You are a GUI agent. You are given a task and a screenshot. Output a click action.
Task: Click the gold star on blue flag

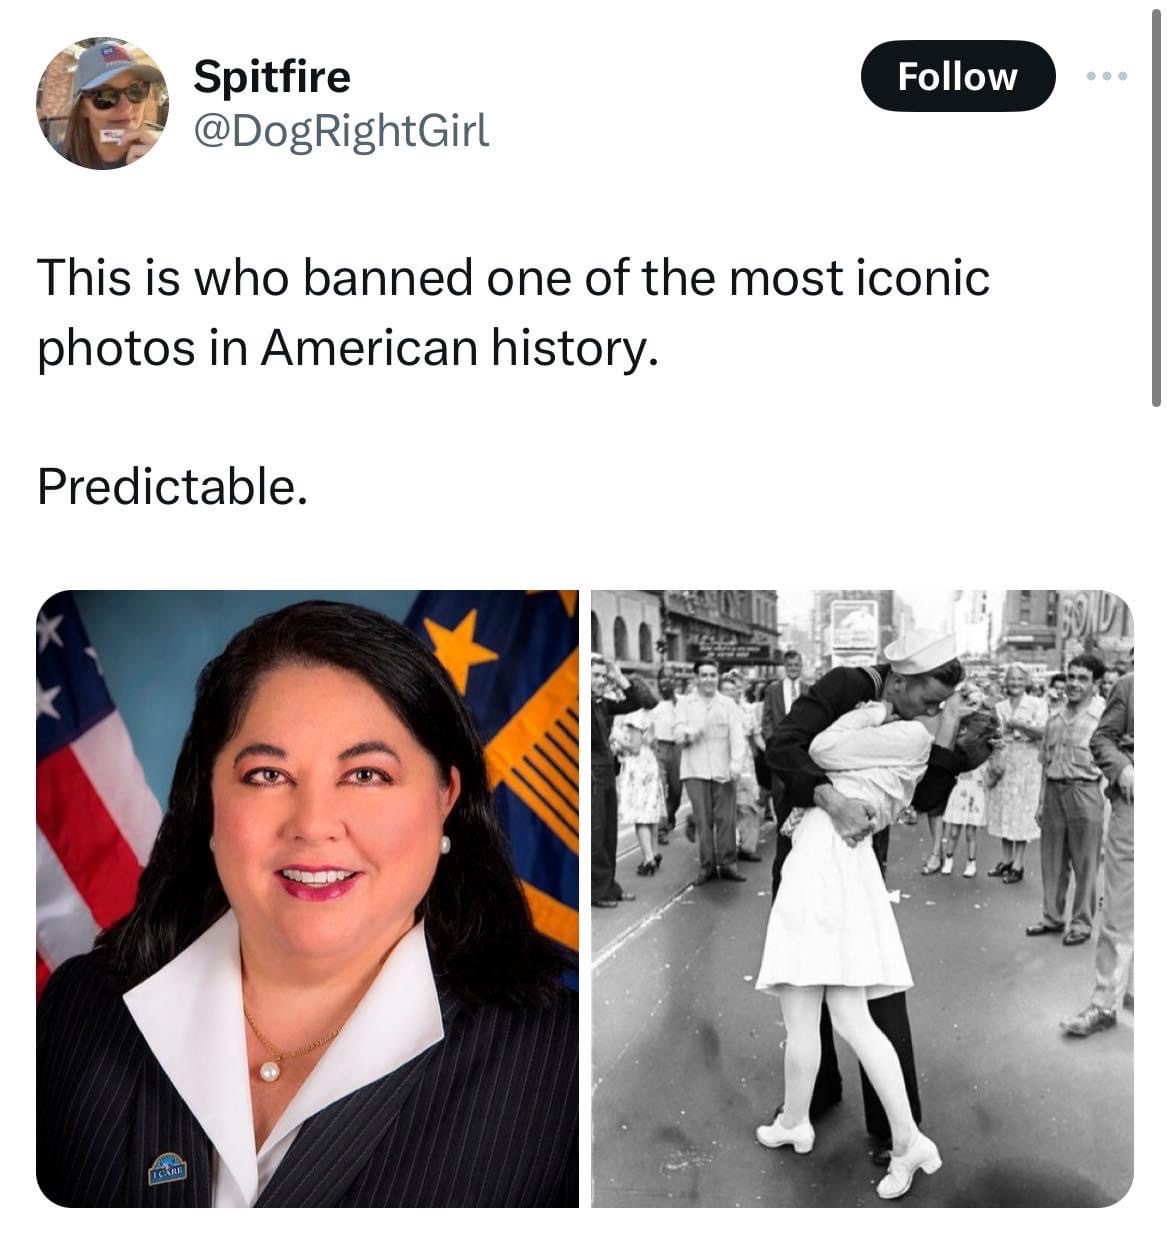459,647
